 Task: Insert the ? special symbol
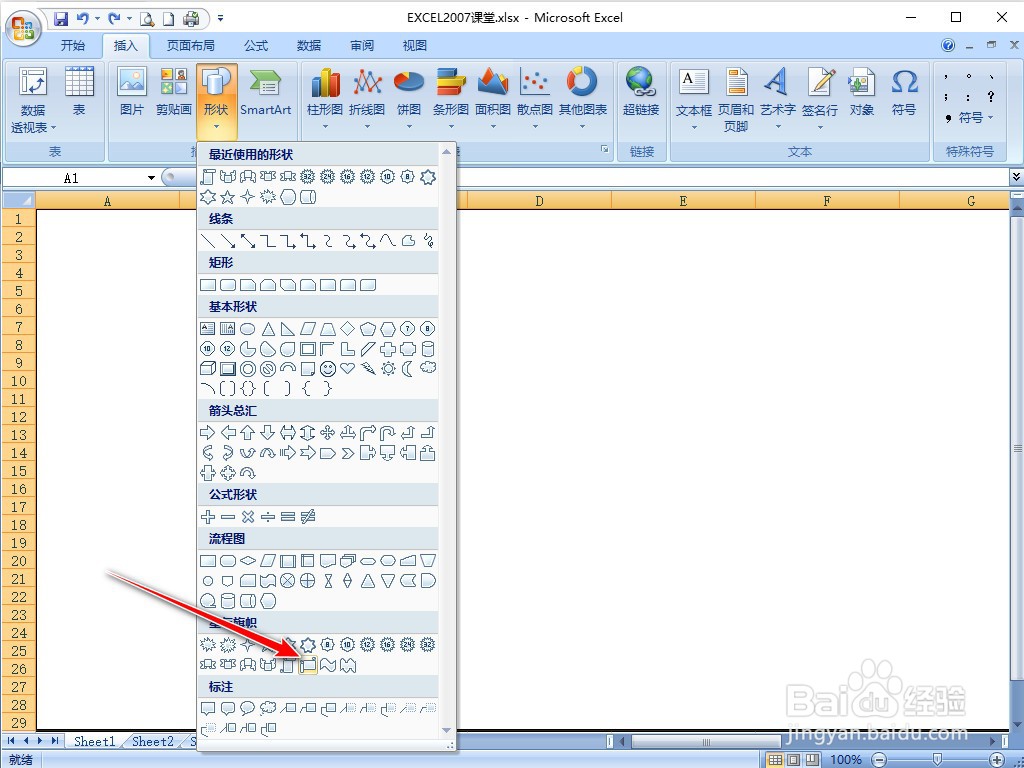tap(991, 97)
